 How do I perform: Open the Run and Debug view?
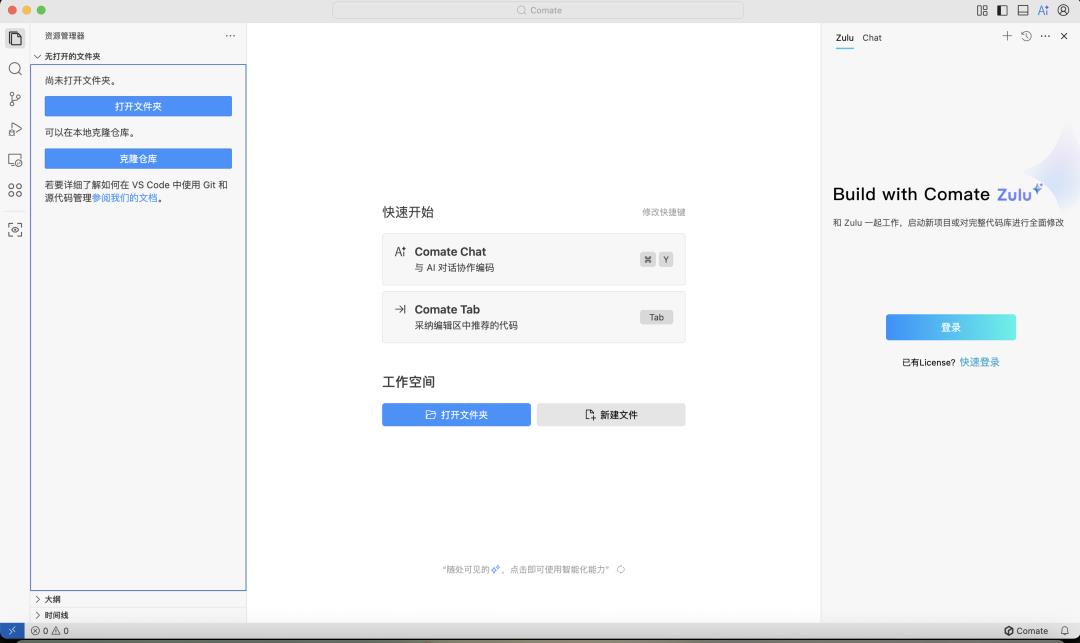point(15,129)
